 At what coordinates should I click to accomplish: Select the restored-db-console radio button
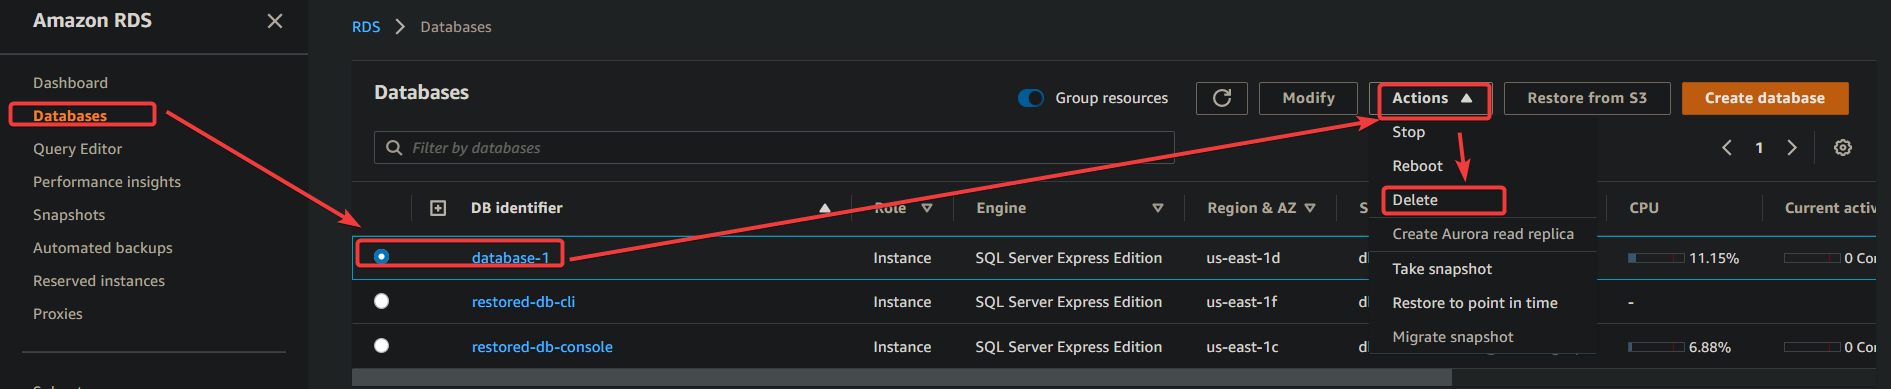pyautogui.click(x=381, y=346)
